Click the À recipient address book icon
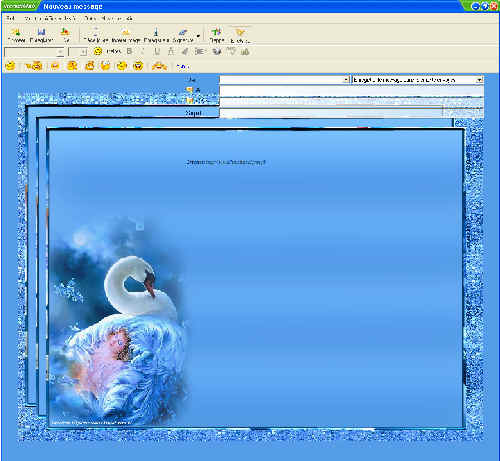500x461 pixels. coord(190,90)
